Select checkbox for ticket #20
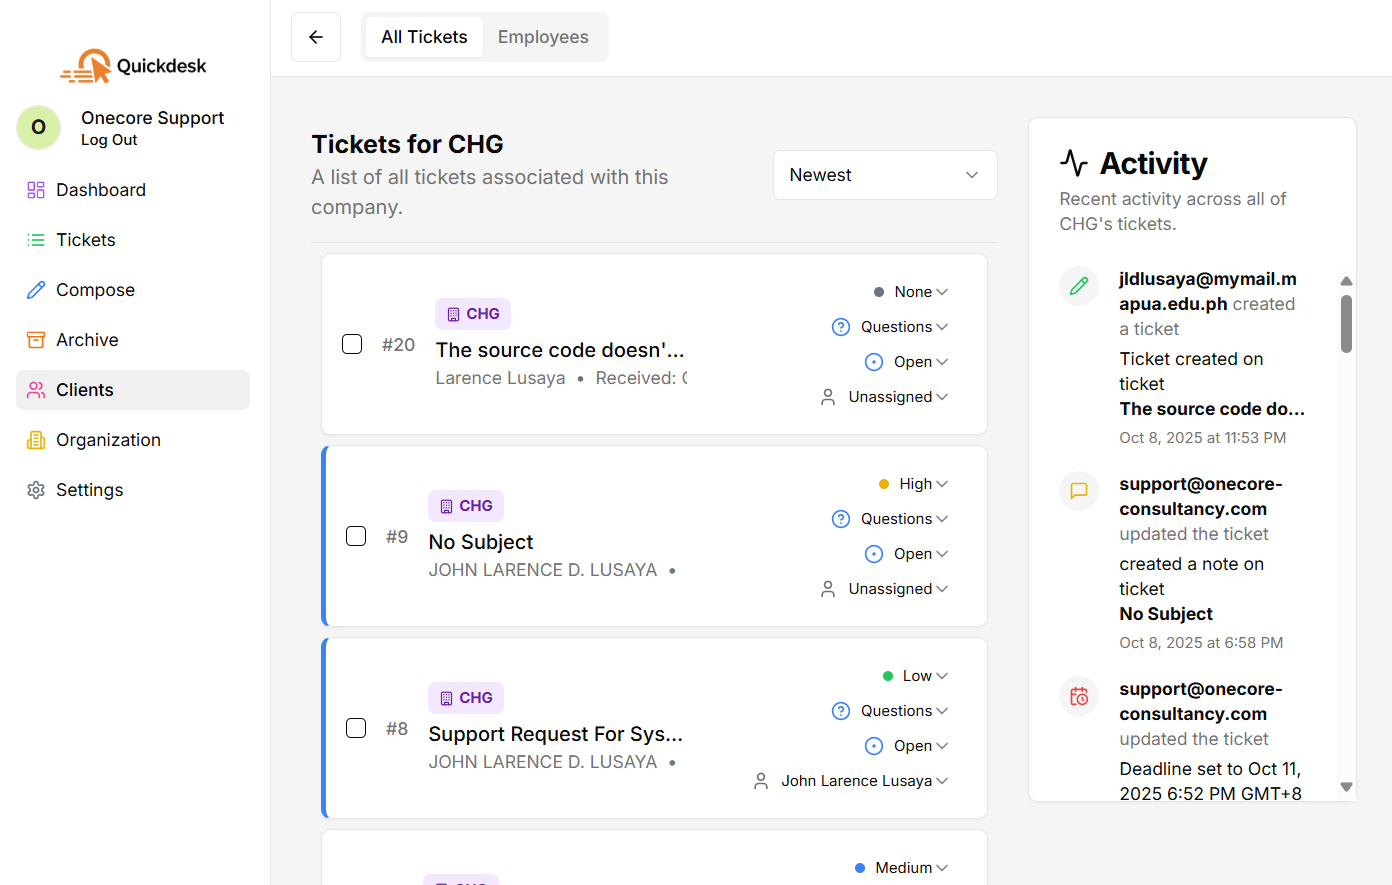 352,344
